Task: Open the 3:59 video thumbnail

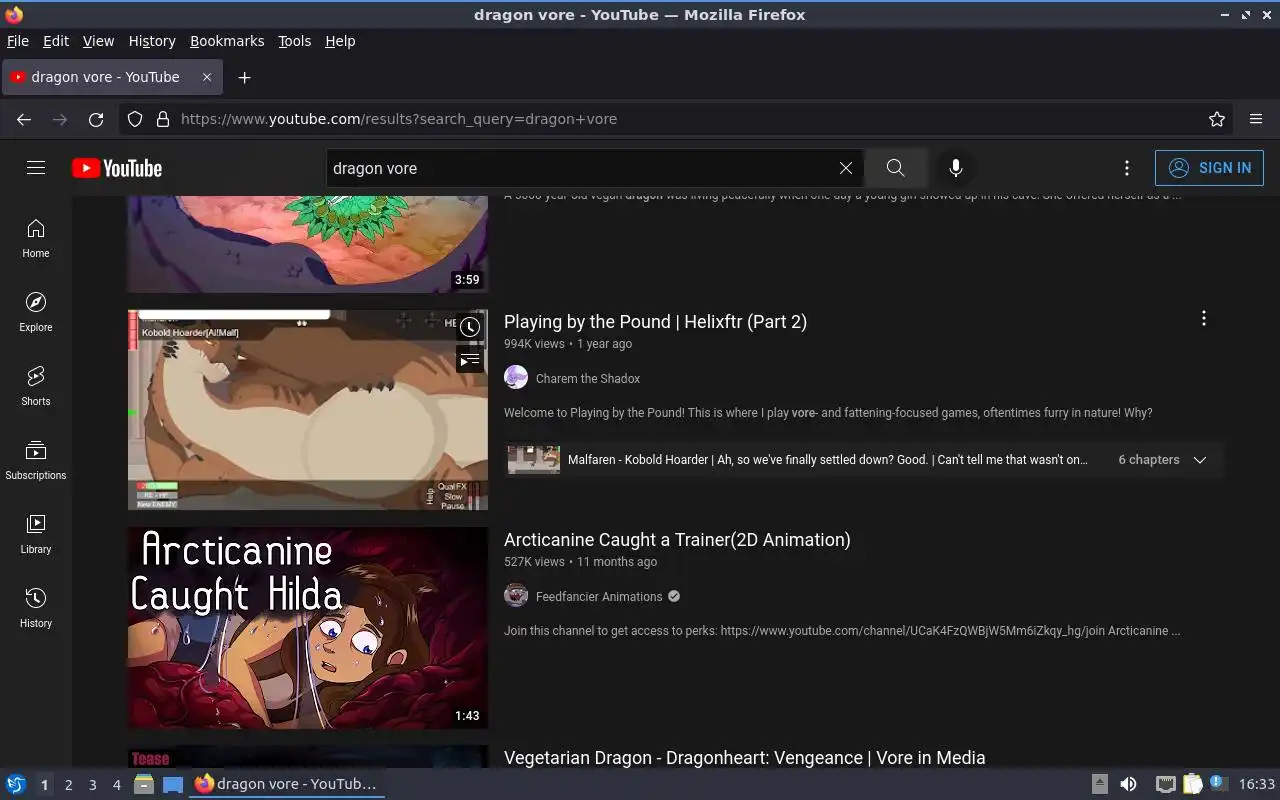Action: [308, 244]
